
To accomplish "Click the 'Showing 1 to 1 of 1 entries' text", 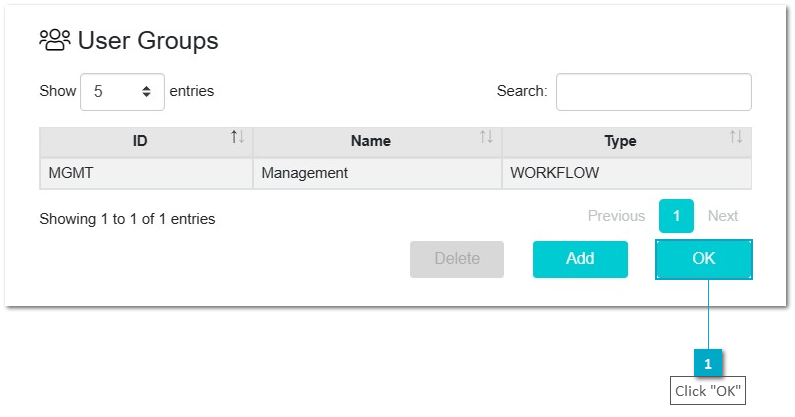I will pos(127,219).
